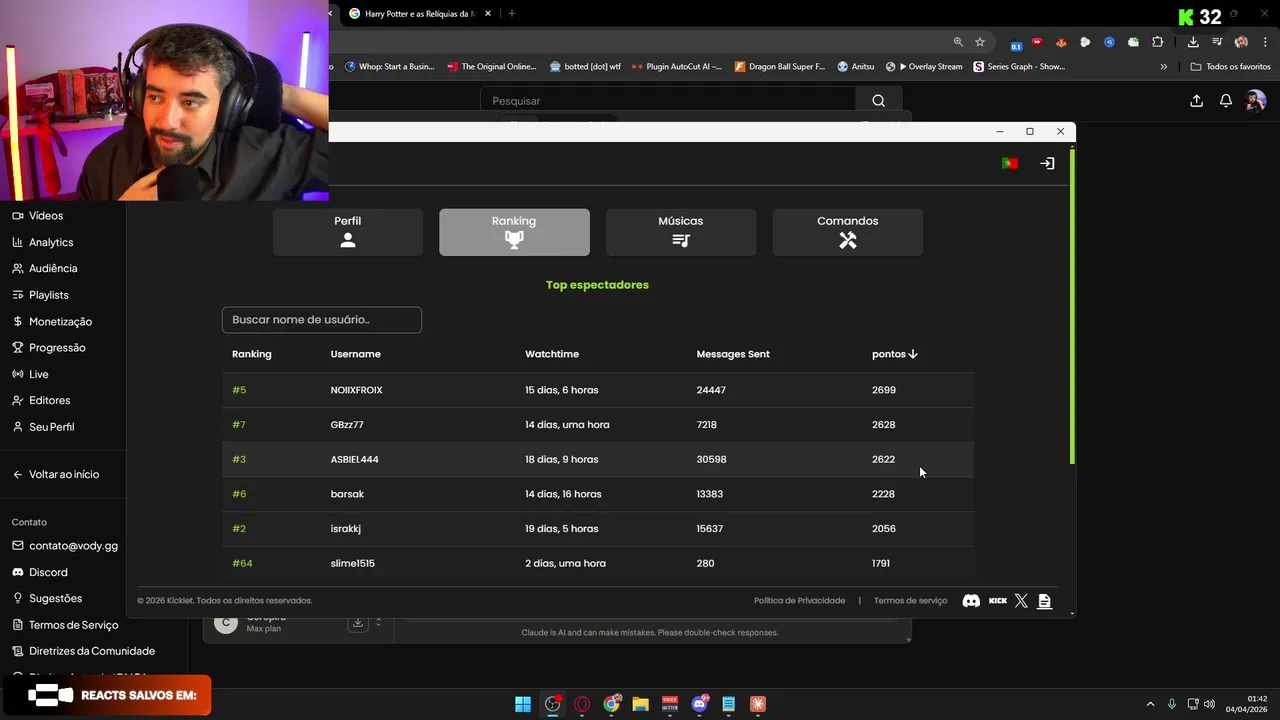Open Chrome media control icon
Screen dimensions: 1280x720
click(x=1217, y=42)
